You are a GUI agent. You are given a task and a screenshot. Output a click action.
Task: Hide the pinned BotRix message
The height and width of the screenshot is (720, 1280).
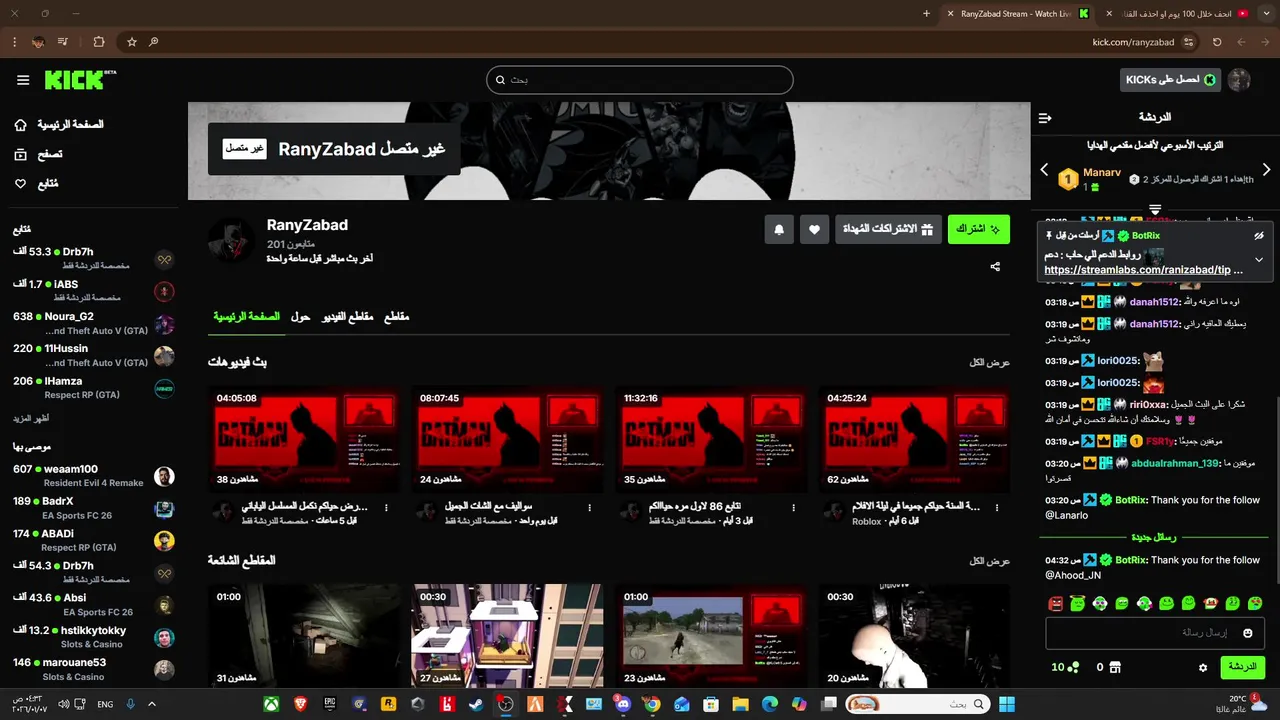pyautogui.click(x=1259, y=236)
